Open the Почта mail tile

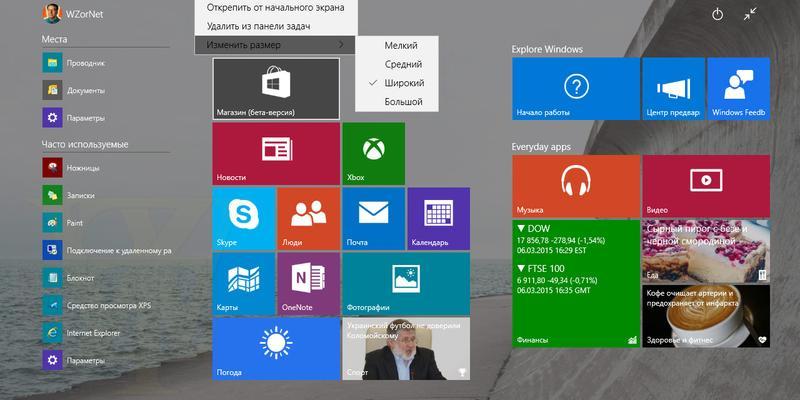373,218
